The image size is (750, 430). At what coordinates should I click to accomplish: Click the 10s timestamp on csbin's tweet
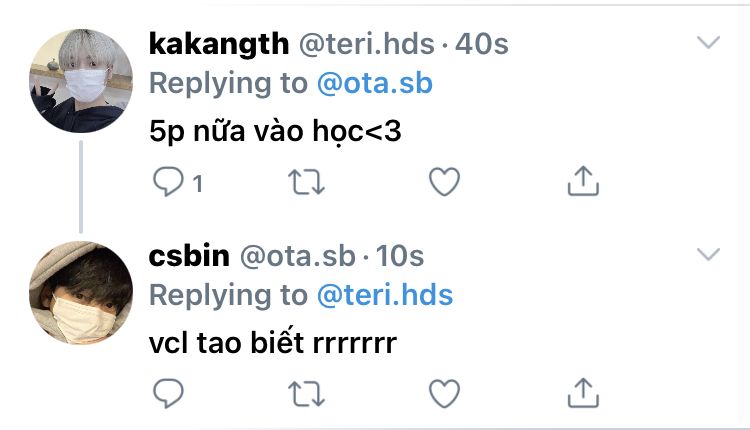point(401,256)
